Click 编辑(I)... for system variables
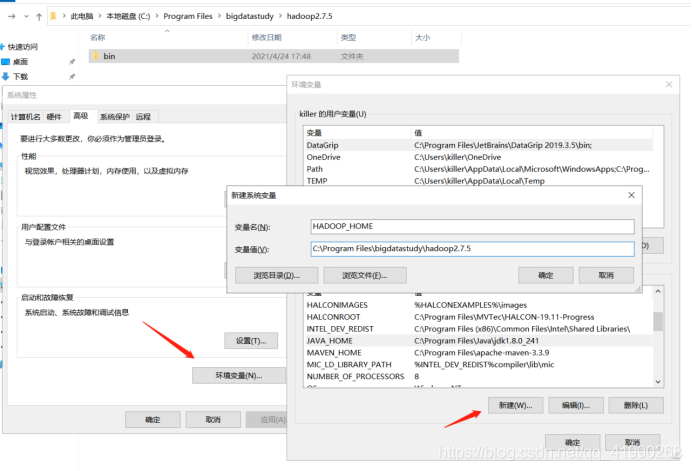 (576, 405)
